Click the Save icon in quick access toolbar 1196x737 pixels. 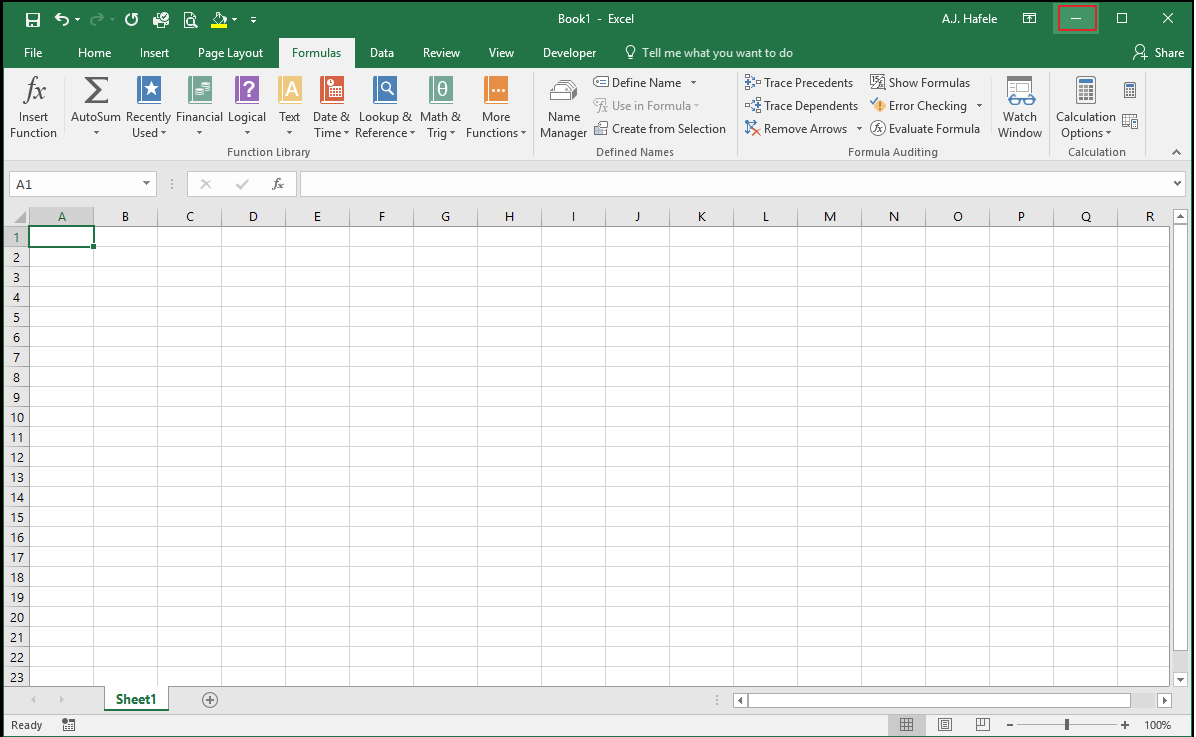[x=33, y=20]
